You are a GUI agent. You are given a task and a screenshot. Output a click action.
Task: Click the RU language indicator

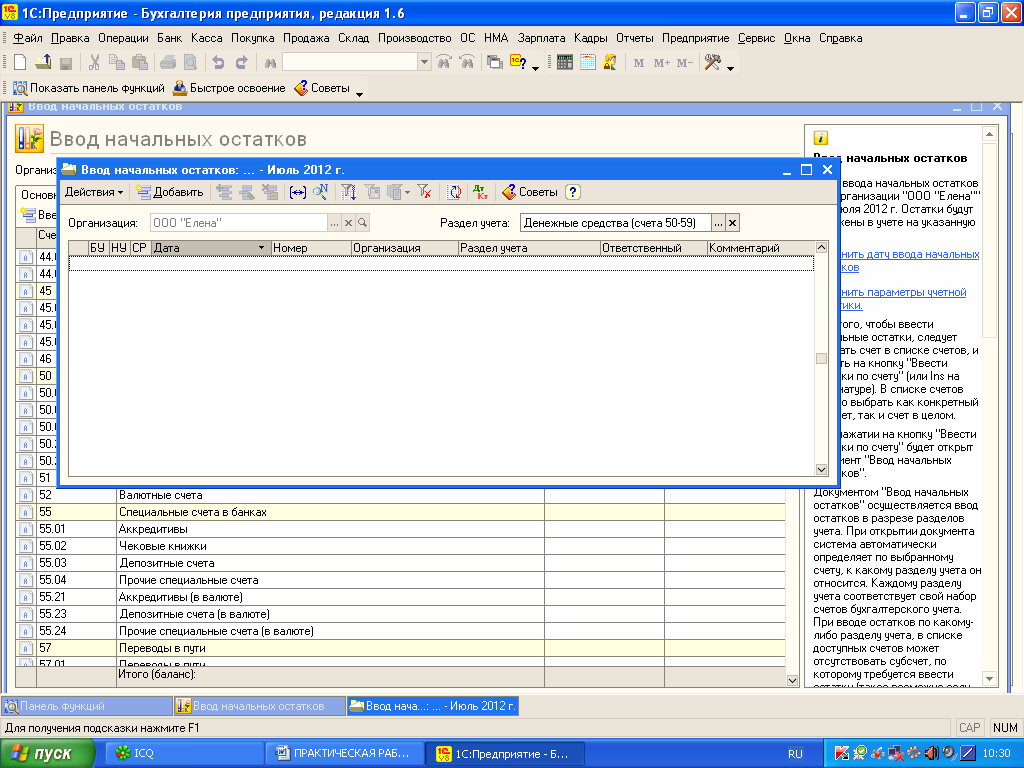click(795, 754)
